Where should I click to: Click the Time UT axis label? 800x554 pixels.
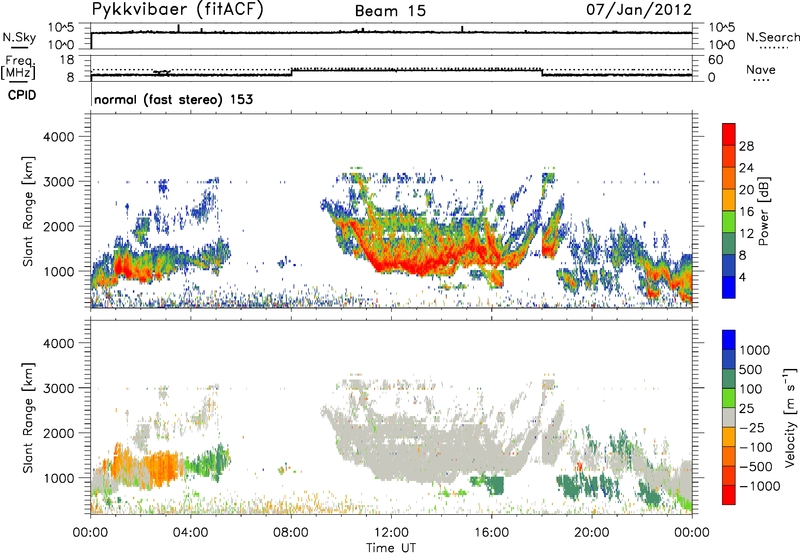click(391, 548)
